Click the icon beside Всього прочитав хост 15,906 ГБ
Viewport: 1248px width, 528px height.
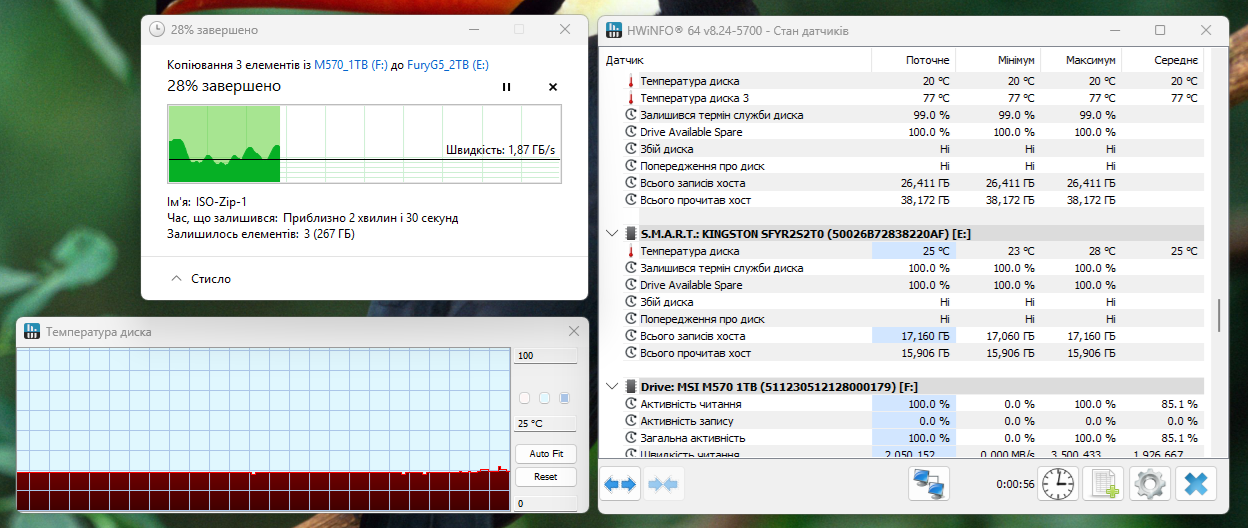630,353
